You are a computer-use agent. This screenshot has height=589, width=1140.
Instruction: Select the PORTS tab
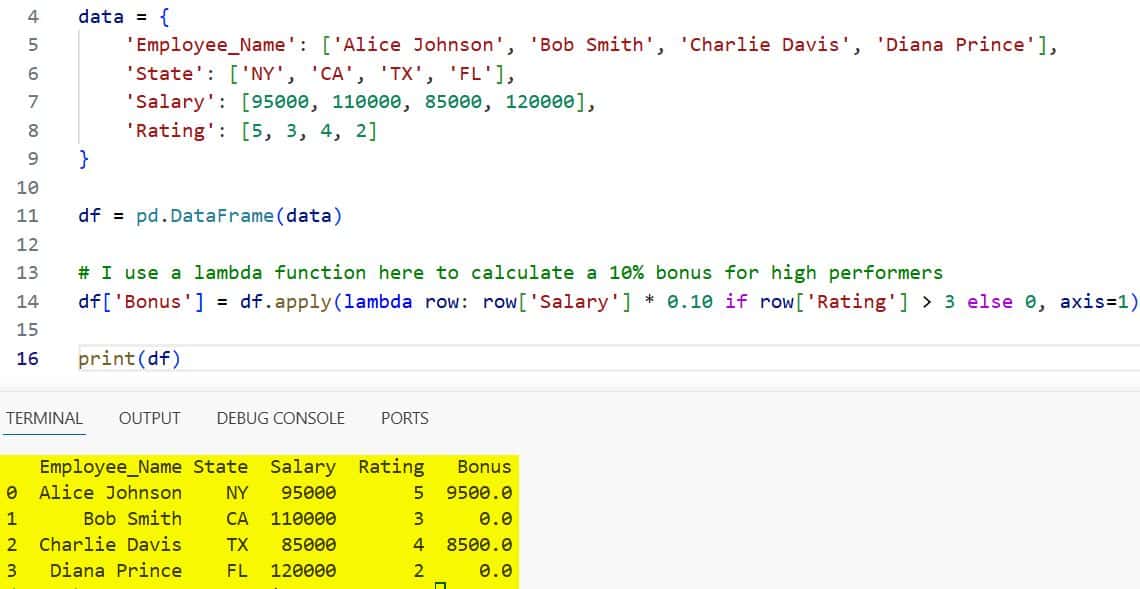pyautogui.click(x=404, y=418)
